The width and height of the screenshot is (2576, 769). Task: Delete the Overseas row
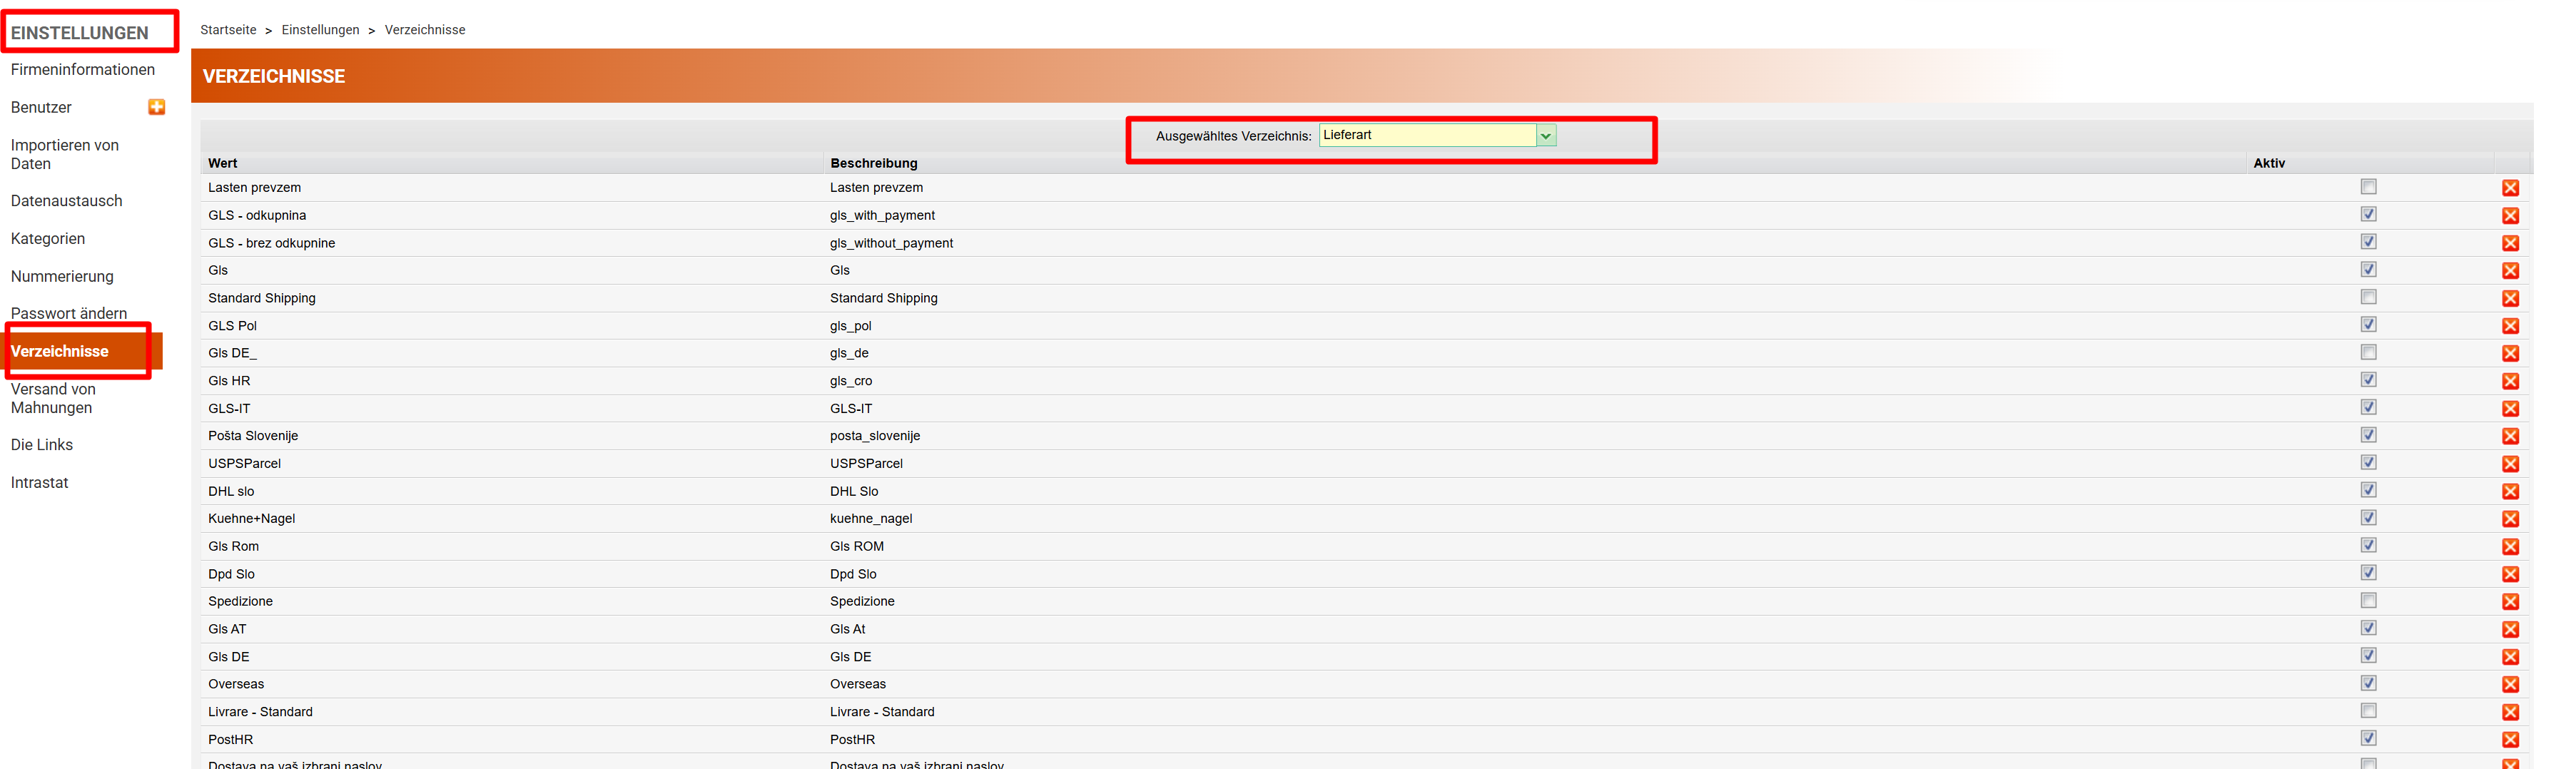pos(2510,685)
